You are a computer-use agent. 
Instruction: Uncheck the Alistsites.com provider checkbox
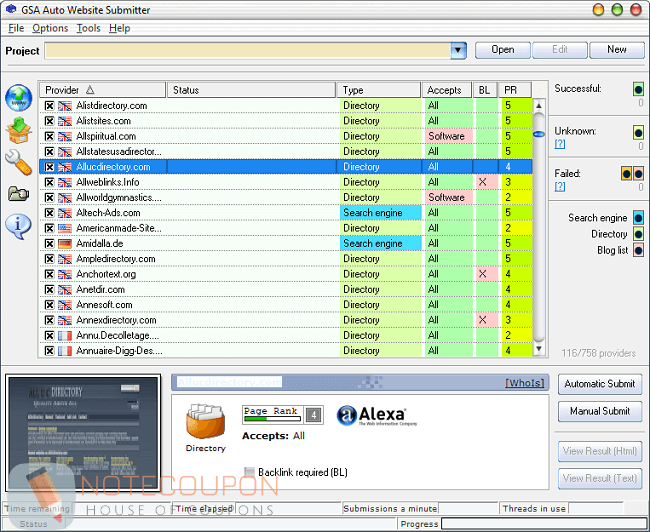(x=49, y=121)
